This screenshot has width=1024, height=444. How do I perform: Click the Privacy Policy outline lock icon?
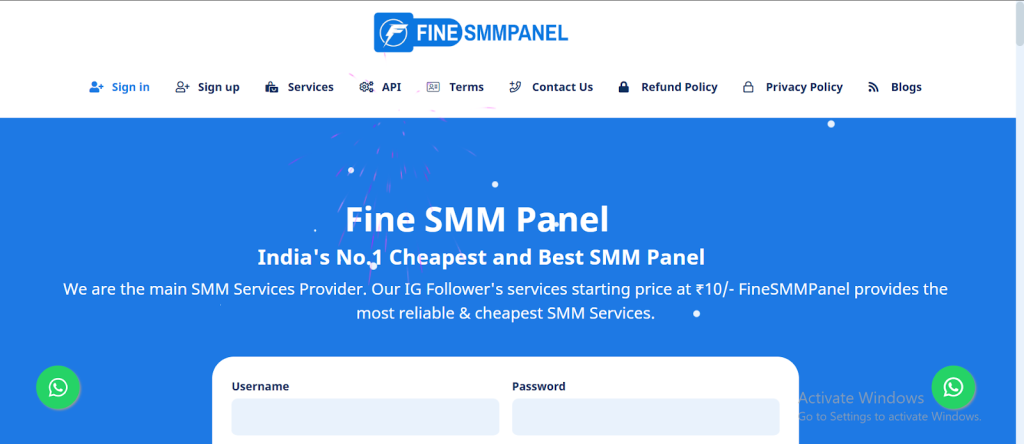748,87
